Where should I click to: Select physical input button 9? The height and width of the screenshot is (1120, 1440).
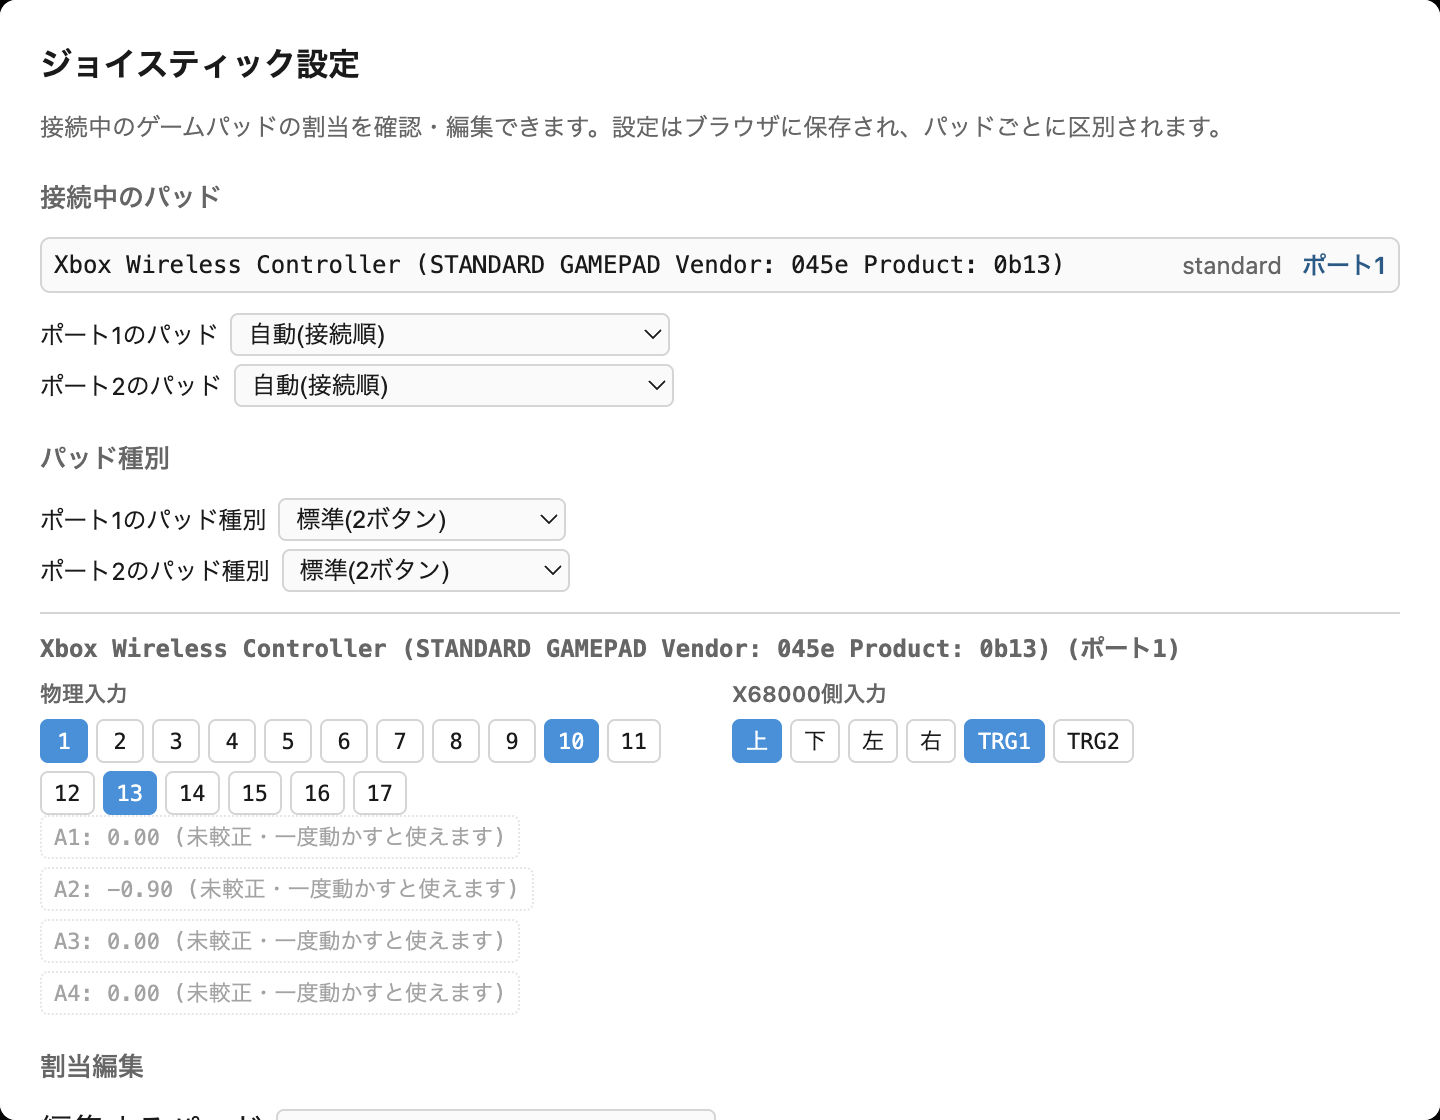(512, 741)
